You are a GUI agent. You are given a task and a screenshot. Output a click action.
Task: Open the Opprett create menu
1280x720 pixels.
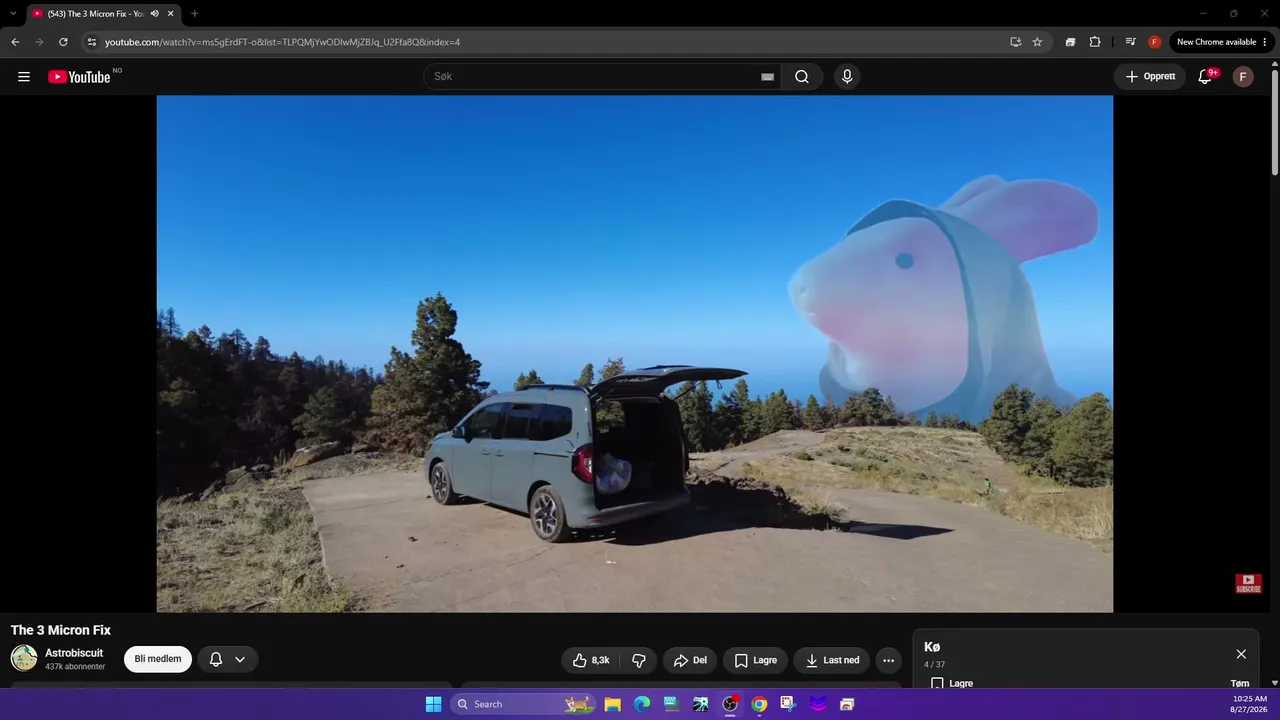click(1150, 77)
